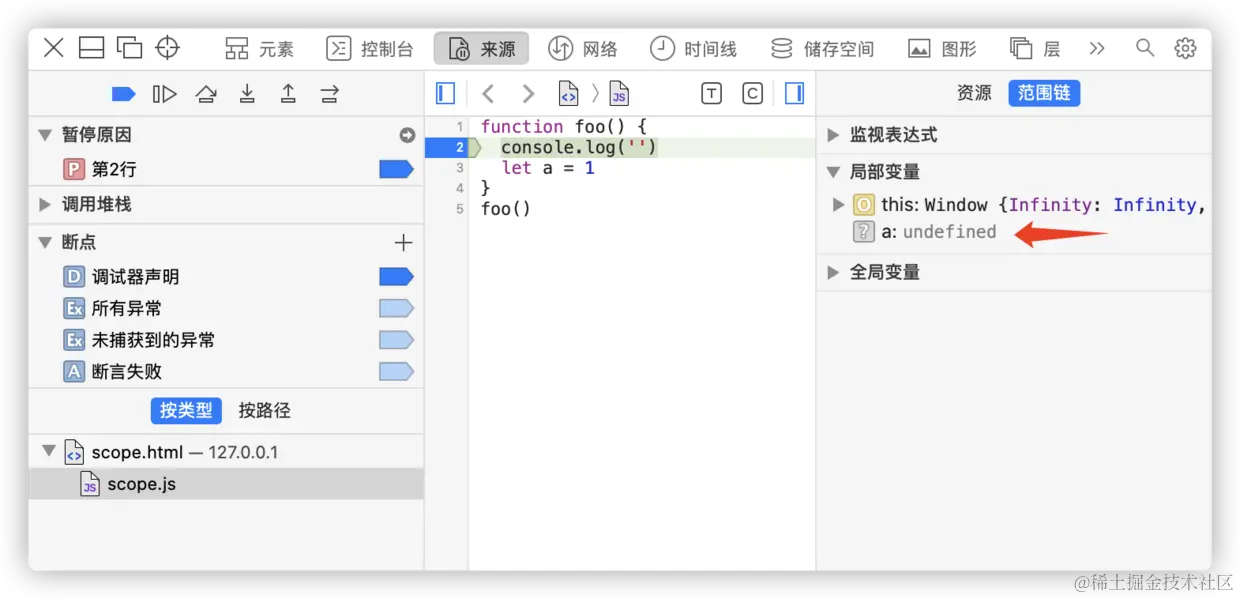Image resolution: width=1240 pixels, height=599 pixels.
Task: Click the search magnifier icon
Action: click(1145, 47)
